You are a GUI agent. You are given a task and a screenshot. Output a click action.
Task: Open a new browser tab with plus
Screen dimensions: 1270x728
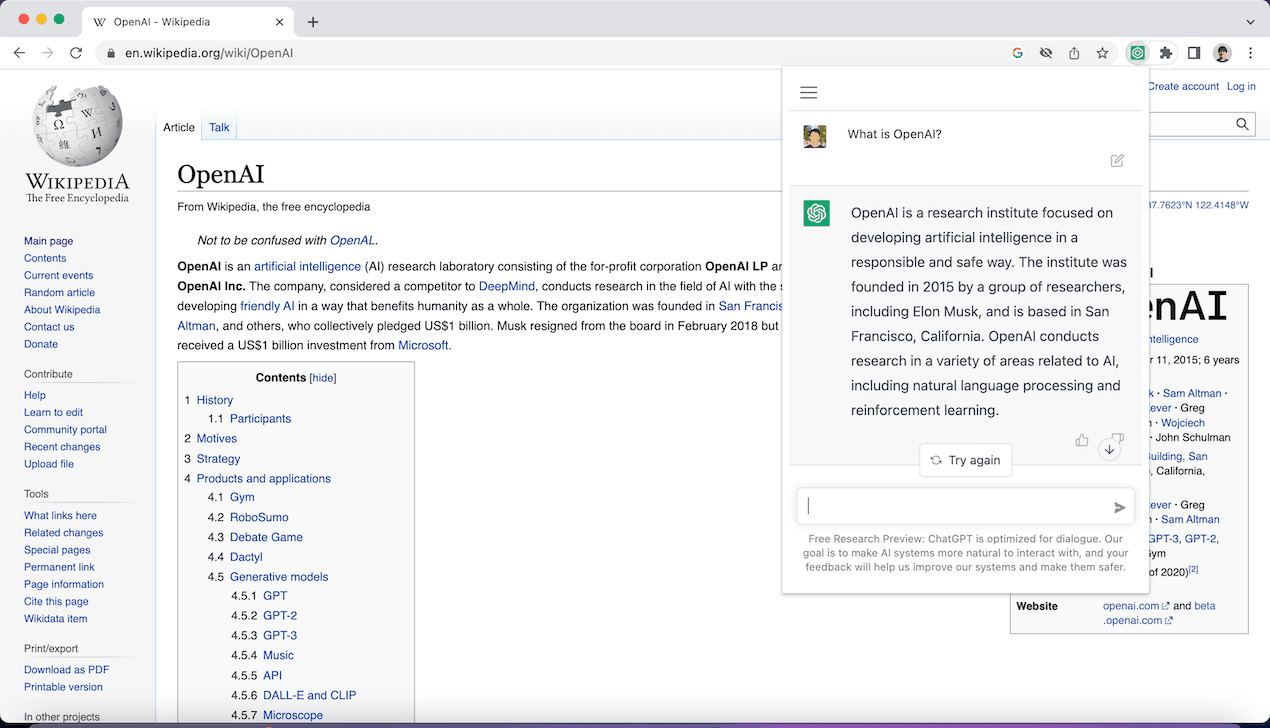coord(313,21)
